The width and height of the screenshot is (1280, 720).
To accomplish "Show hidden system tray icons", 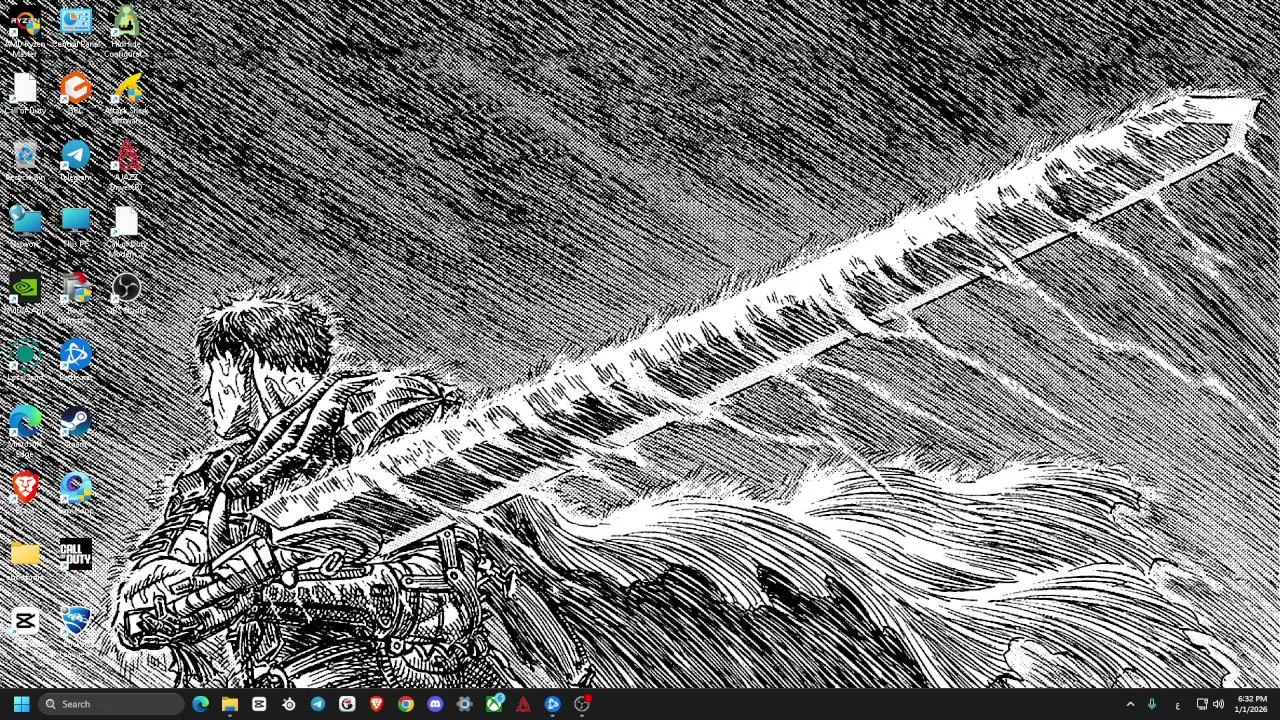I will click(1130, 704).
